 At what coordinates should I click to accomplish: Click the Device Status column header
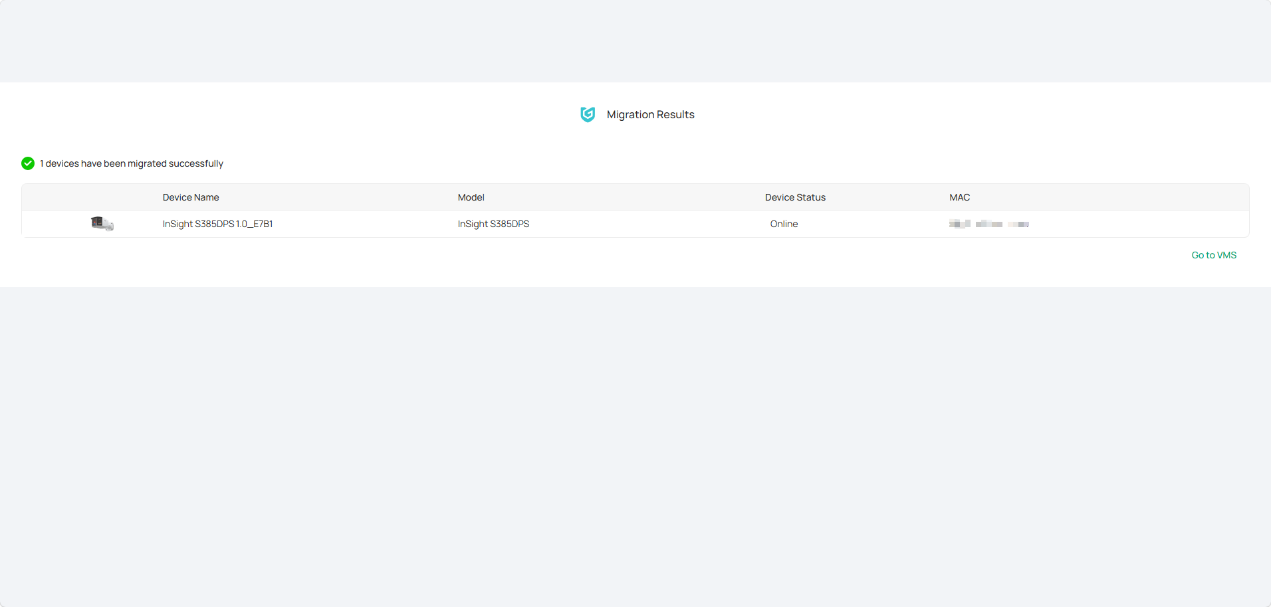pos(795,197)
